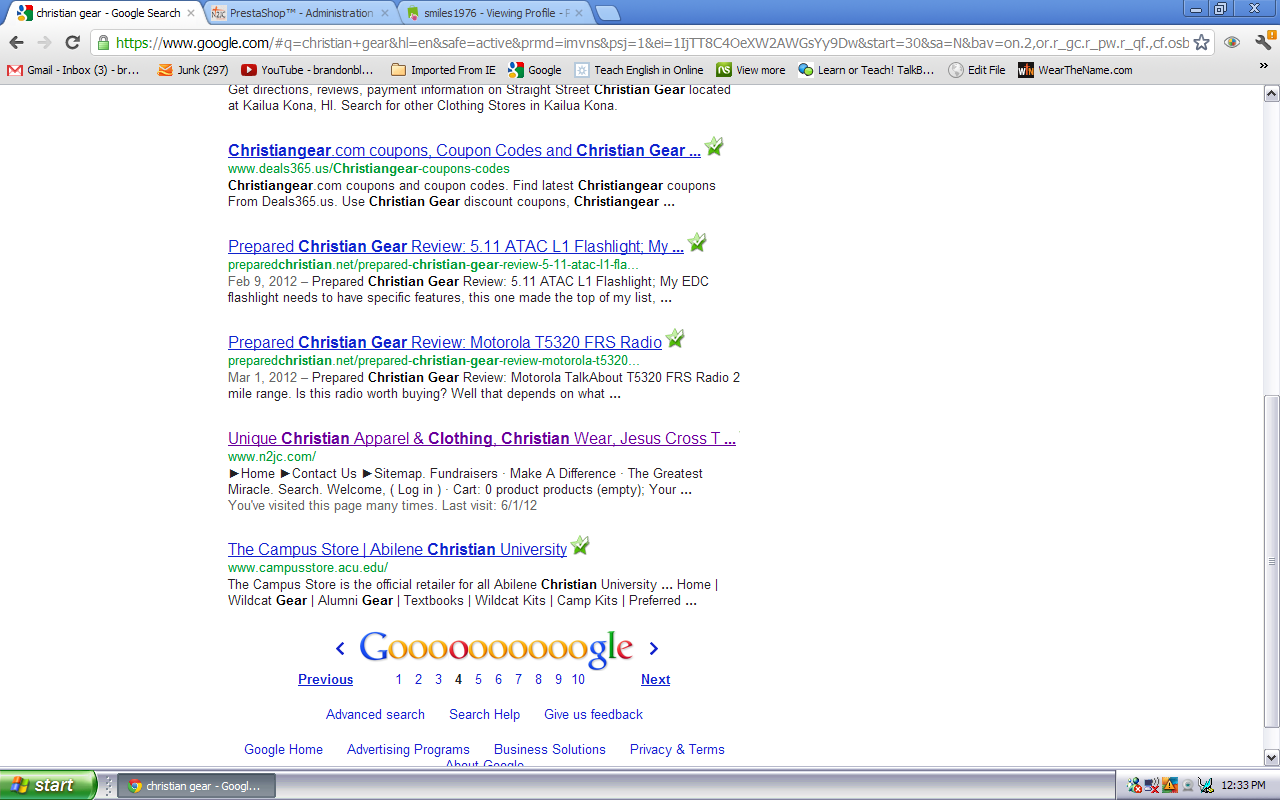Open the Junk (297) bookmark

tap(193, 70)
